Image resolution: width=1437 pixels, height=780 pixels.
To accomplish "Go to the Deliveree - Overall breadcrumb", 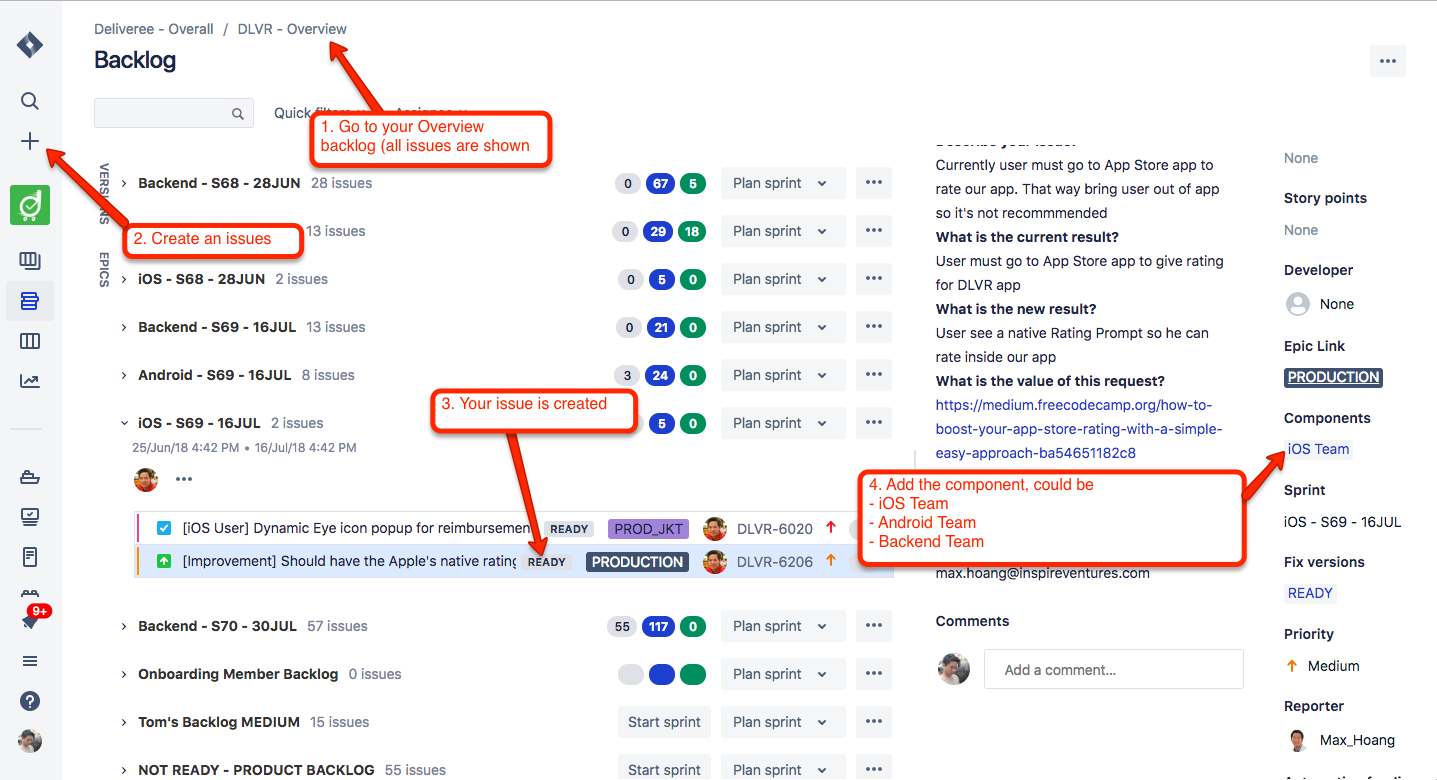I will coord(154,29).
